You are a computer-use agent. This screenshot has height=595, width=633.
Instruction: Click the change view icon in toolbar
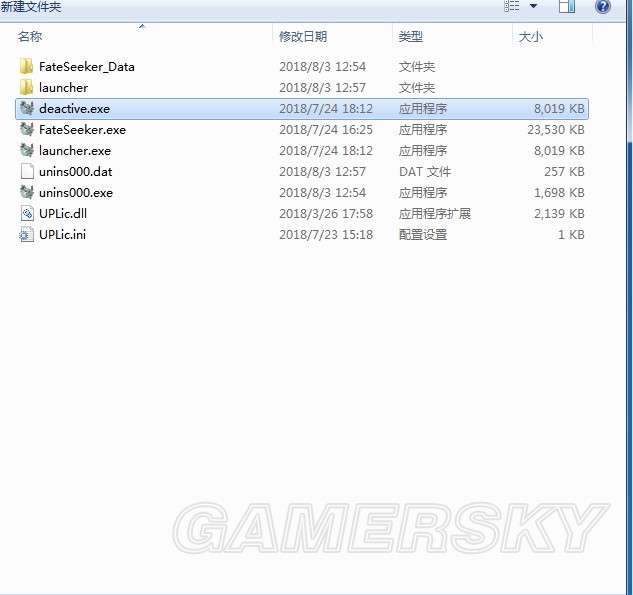coord(512,7)
